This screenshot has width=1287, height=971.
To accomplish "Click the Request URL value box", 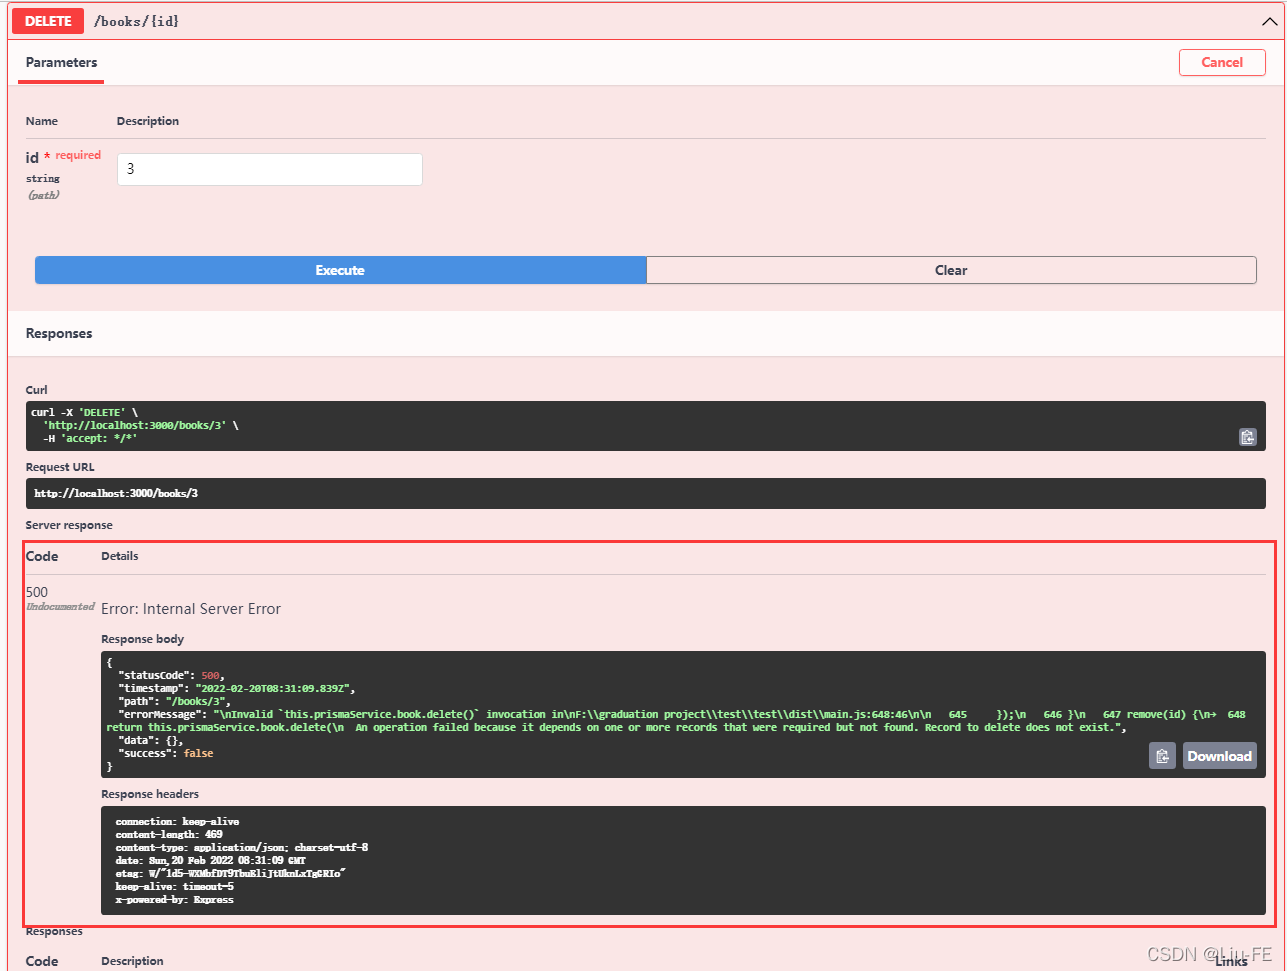I will click(646, 493).
